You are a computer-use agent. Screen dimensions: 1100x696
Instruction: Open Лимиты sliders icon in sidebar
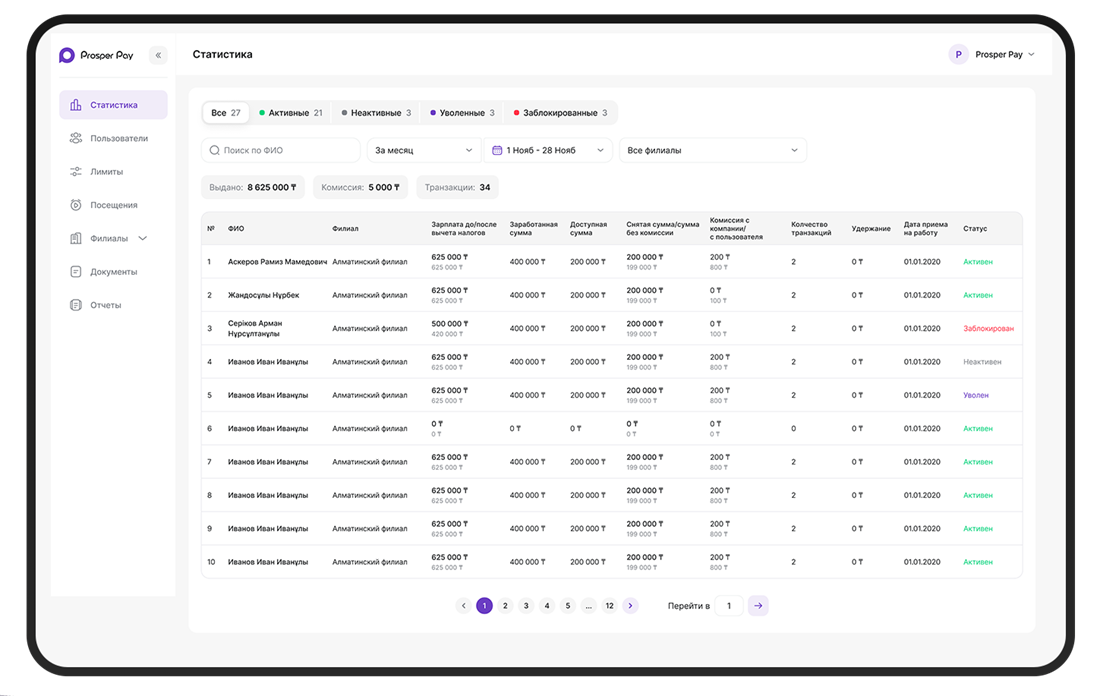coord(76,171)
